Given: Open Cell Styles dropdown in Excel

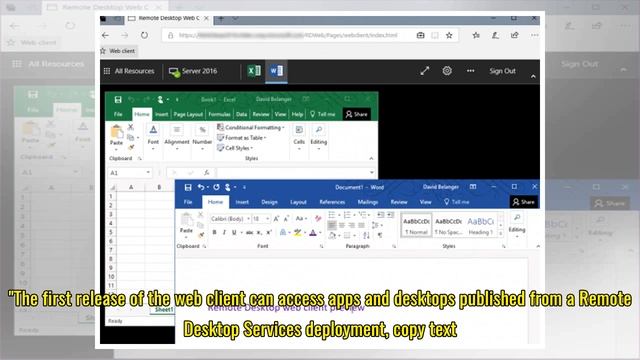Looking at the screenshot, I should (x=235, y=148).
